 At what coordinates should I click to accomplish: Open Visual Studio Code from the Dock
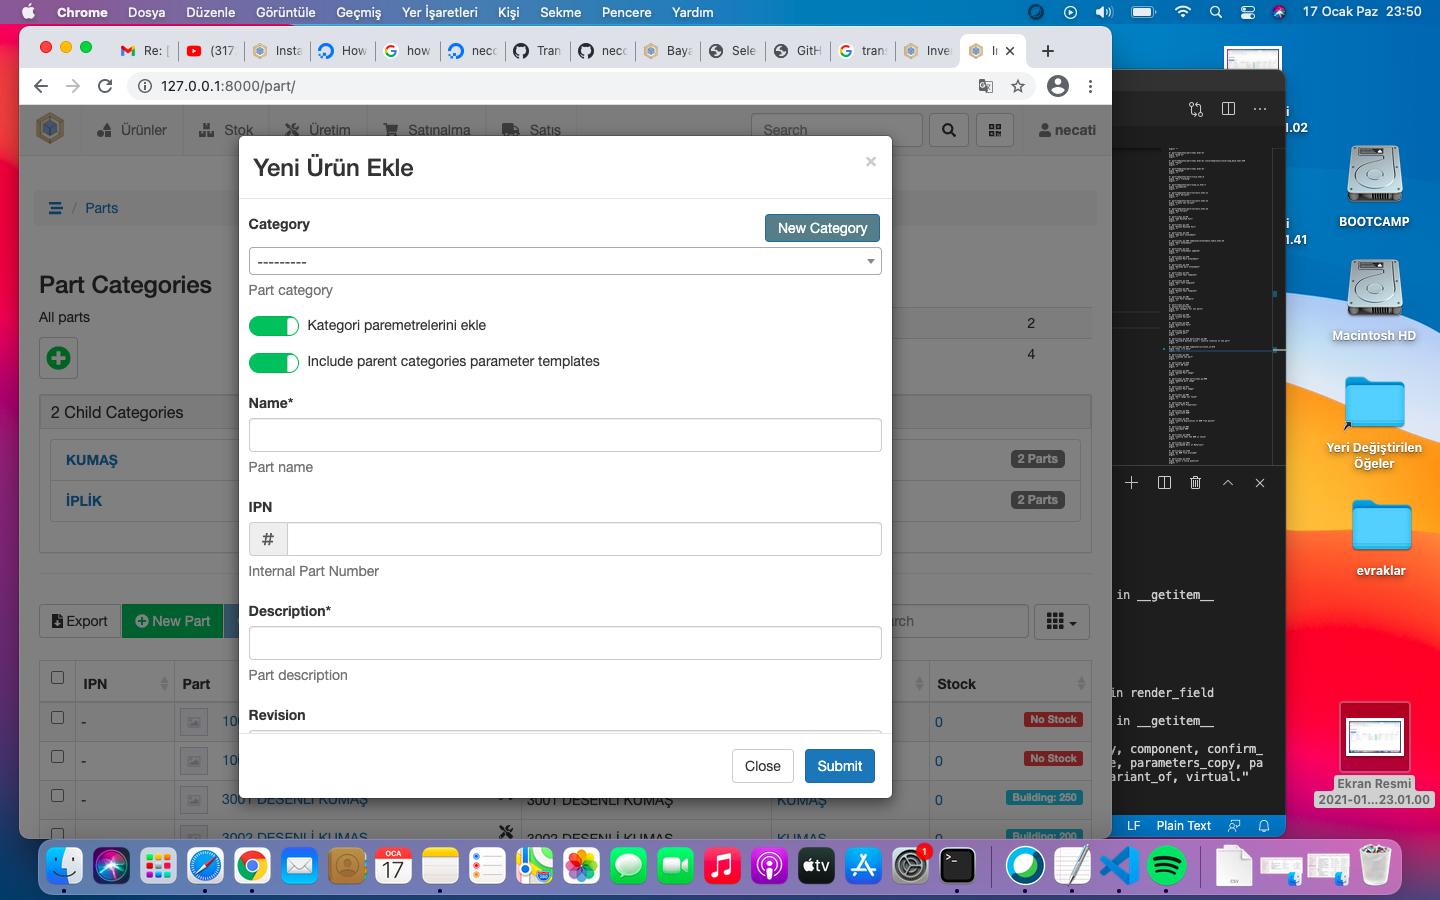(1118, 865)
